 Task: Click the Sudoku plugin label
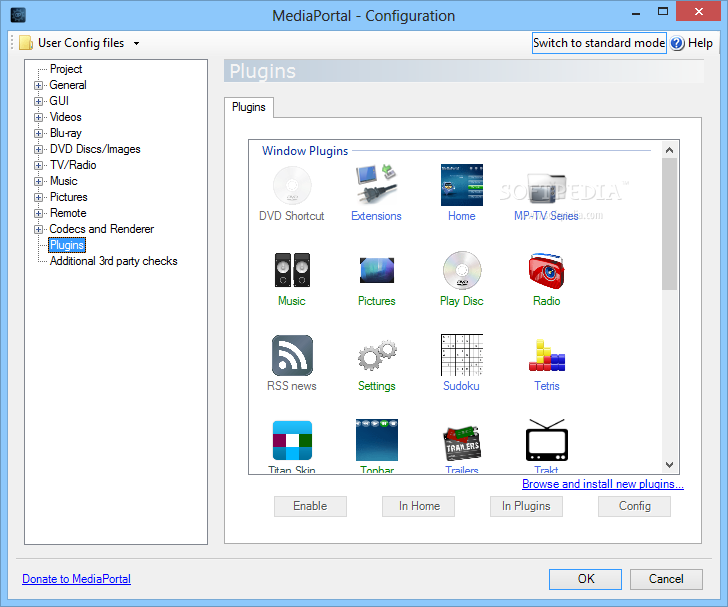461,386
